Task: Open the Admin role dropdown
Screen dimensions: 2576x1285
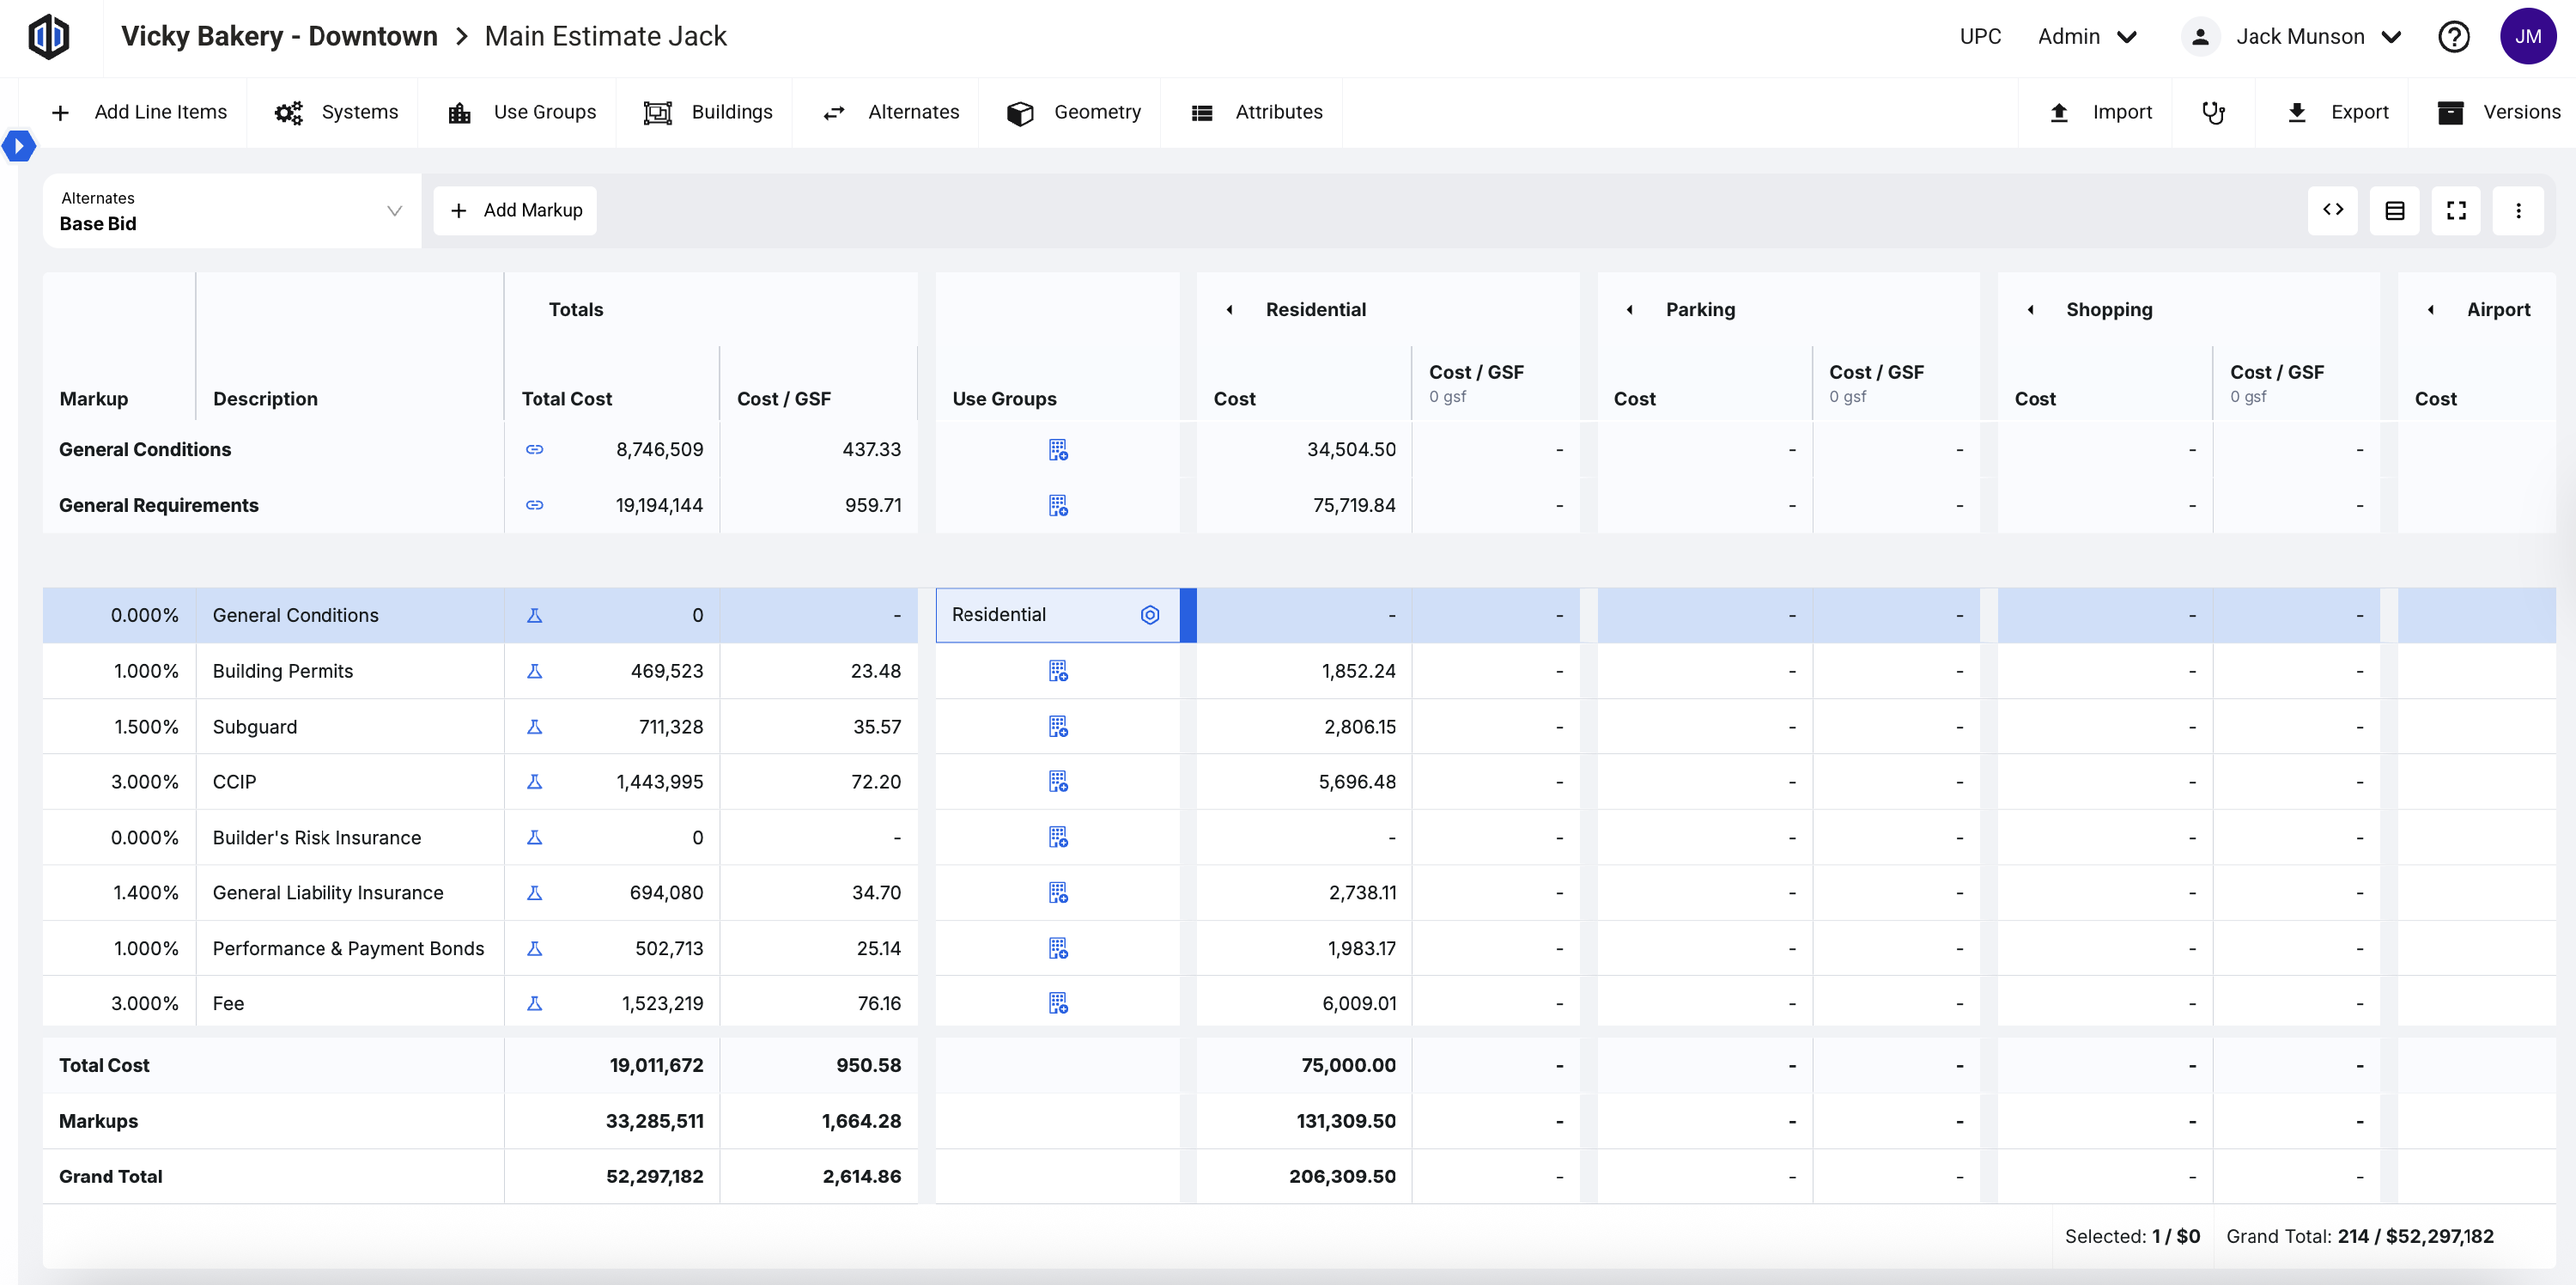Action: coord(2088,37)
